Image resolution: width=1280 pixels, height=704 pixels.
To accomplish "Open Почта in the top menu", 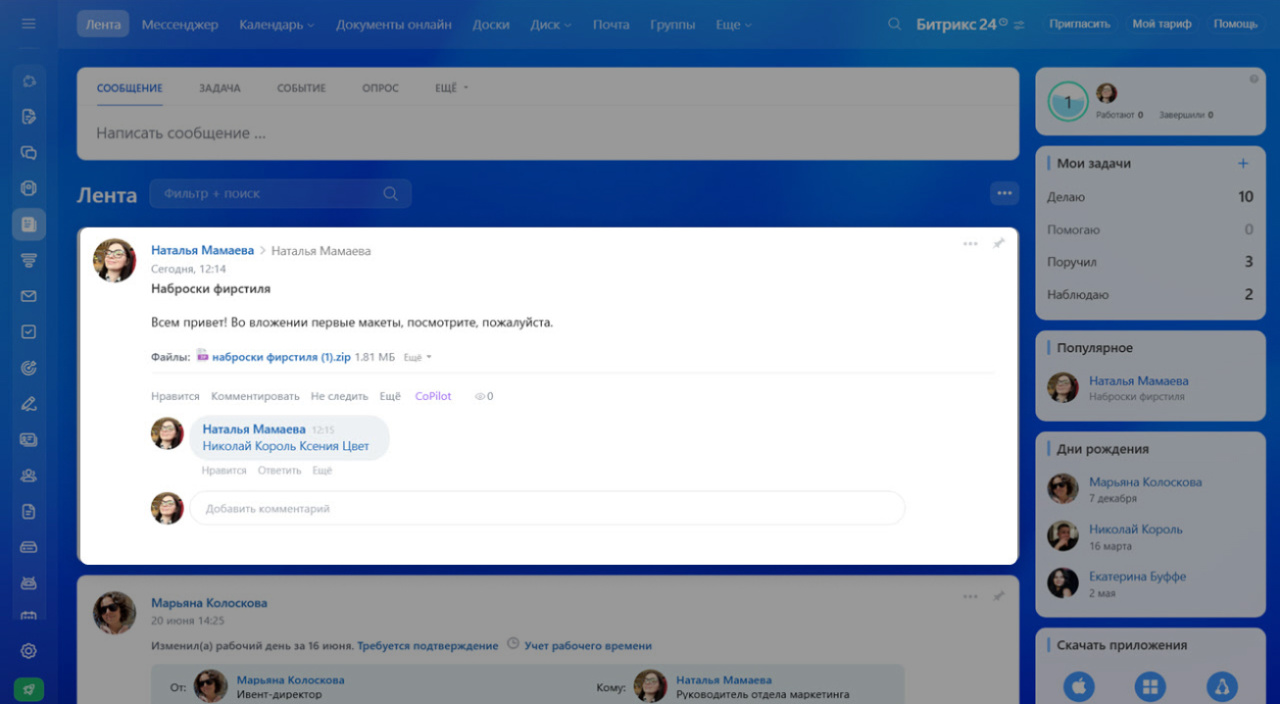I will coord(611,24).
